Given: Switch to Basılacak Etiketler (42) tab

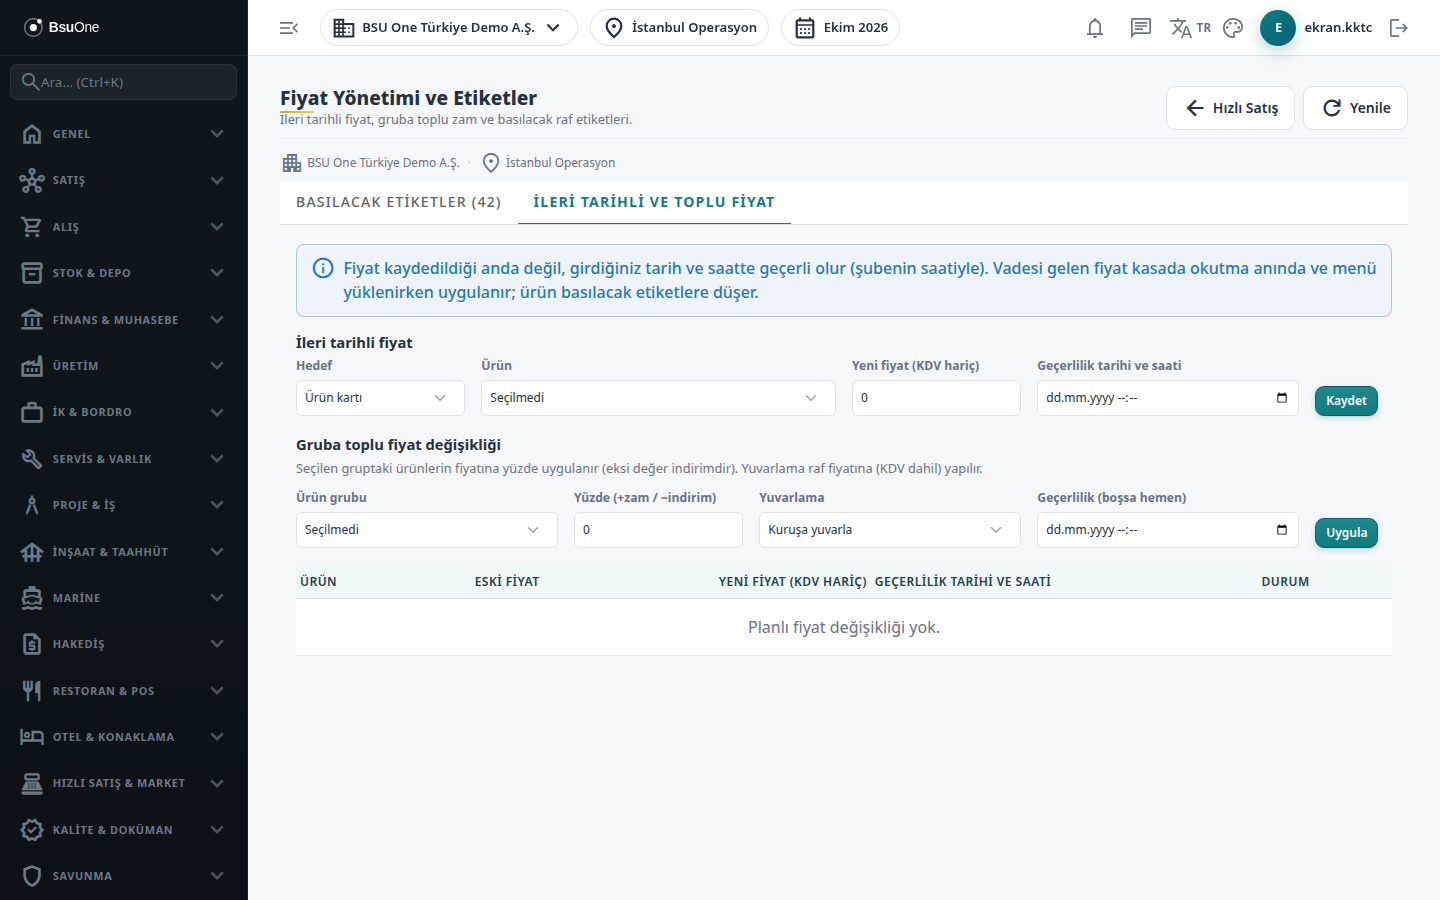Looking at the screenshot, I should pyautogui.click(x=399, y=202).
